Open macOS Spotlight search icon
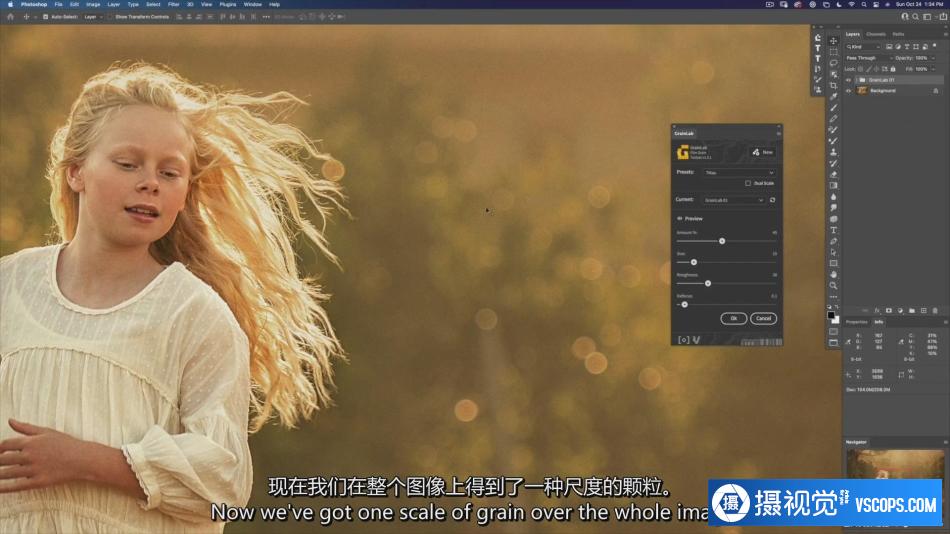Screen dimensions: 950x534 pos(864,4)
